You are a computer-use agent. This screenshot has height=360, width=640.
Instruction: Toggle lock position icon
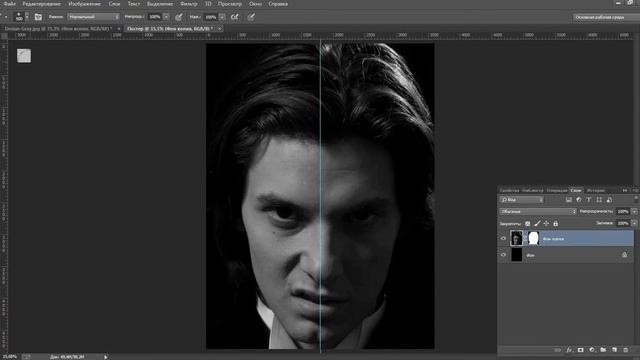[546, 224]
